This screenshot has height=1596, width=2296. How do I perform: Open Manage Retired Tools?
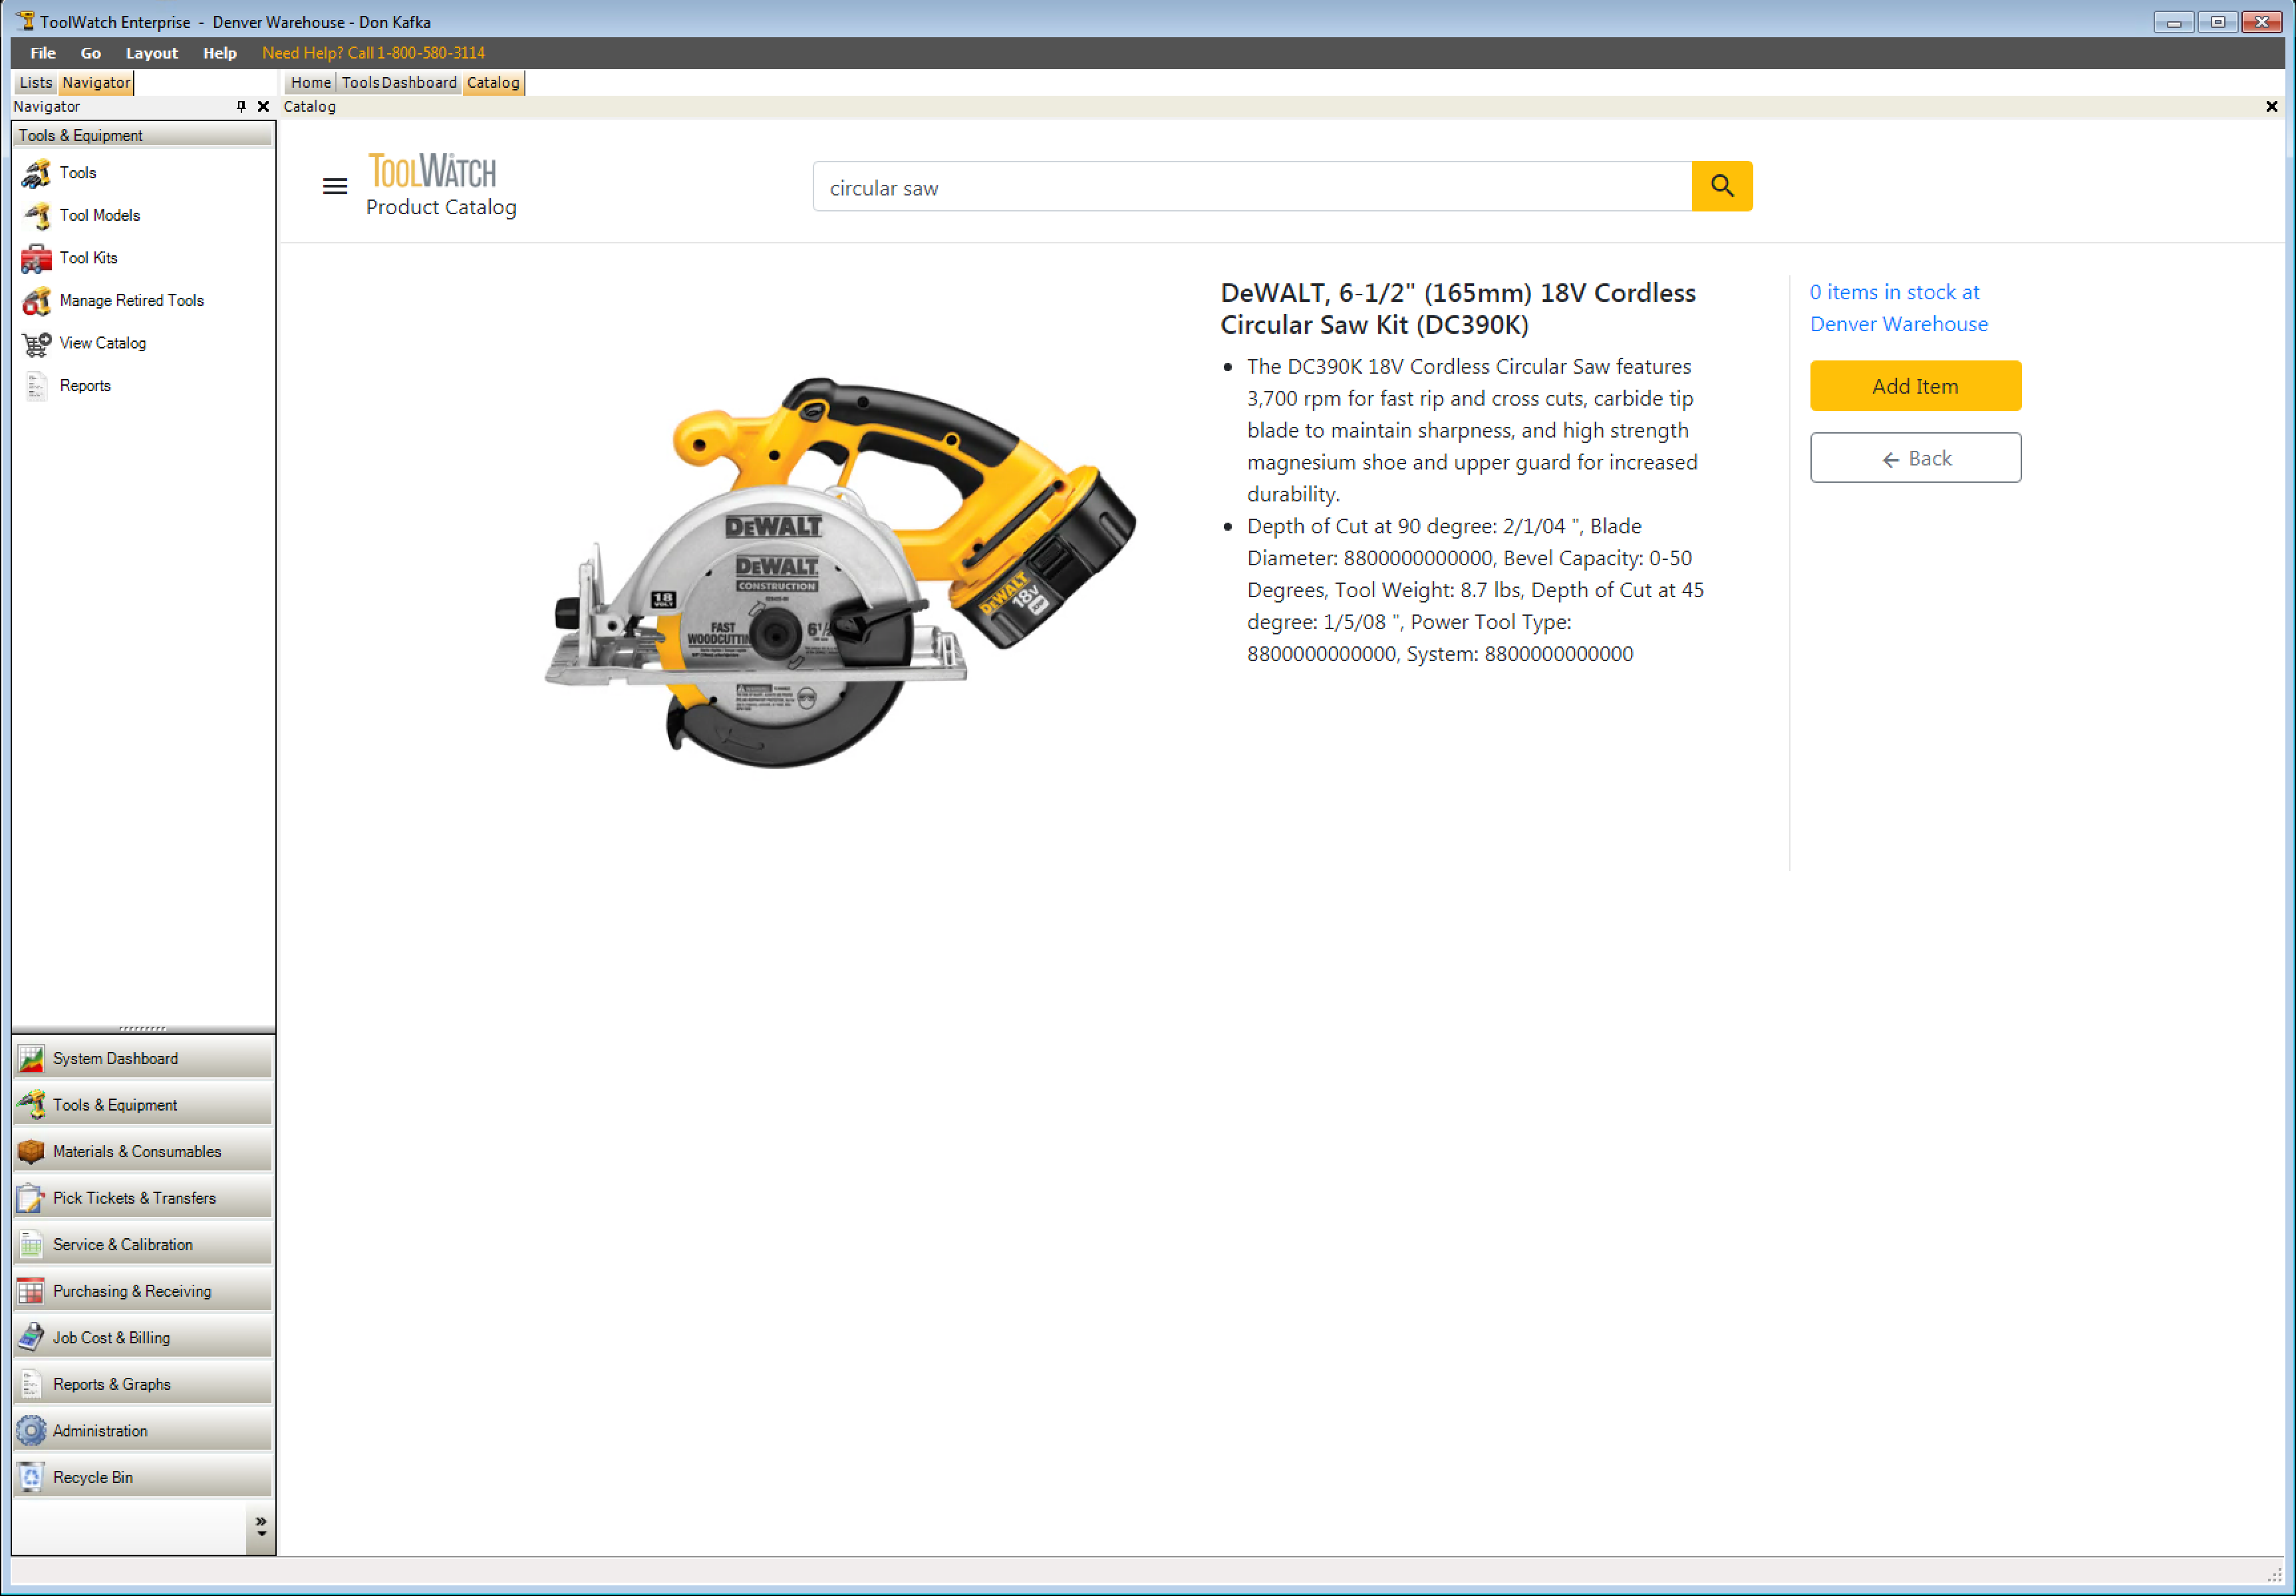(x=130, y=300)
